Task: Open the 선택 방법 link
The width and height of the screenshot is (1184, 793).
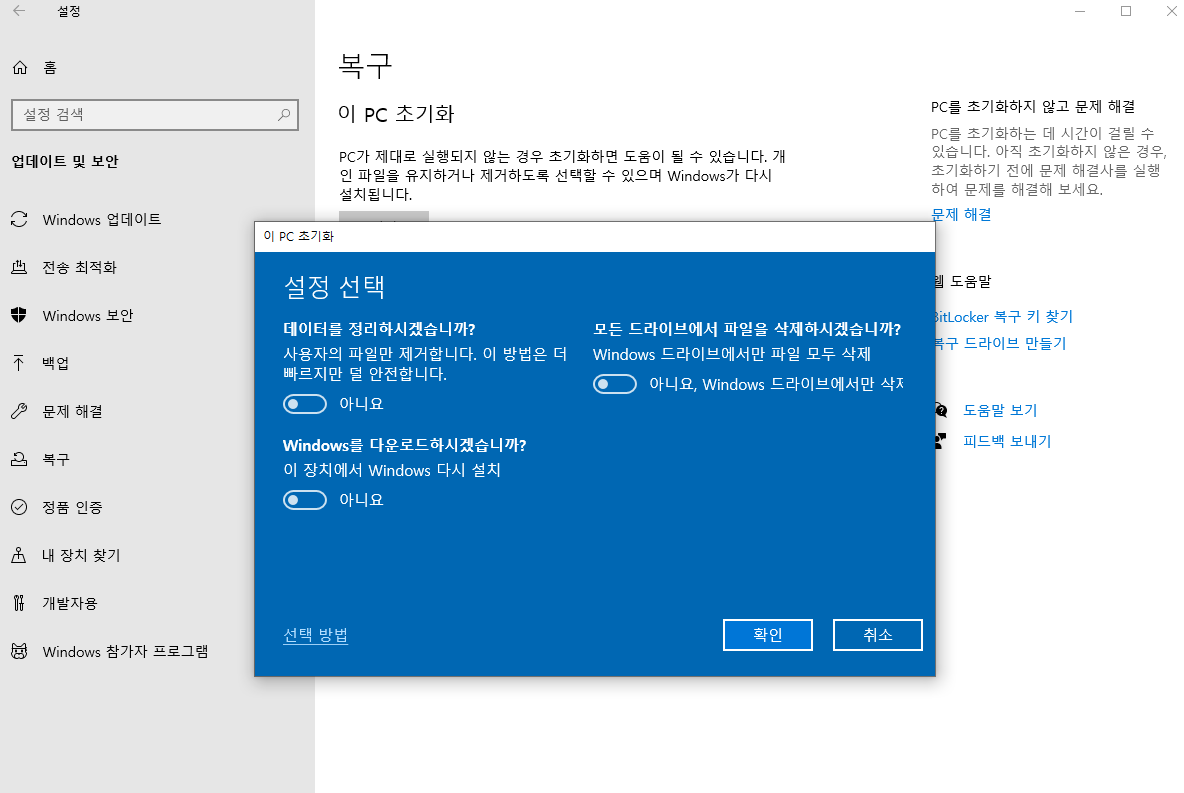Action: click(x=315, y=635)
